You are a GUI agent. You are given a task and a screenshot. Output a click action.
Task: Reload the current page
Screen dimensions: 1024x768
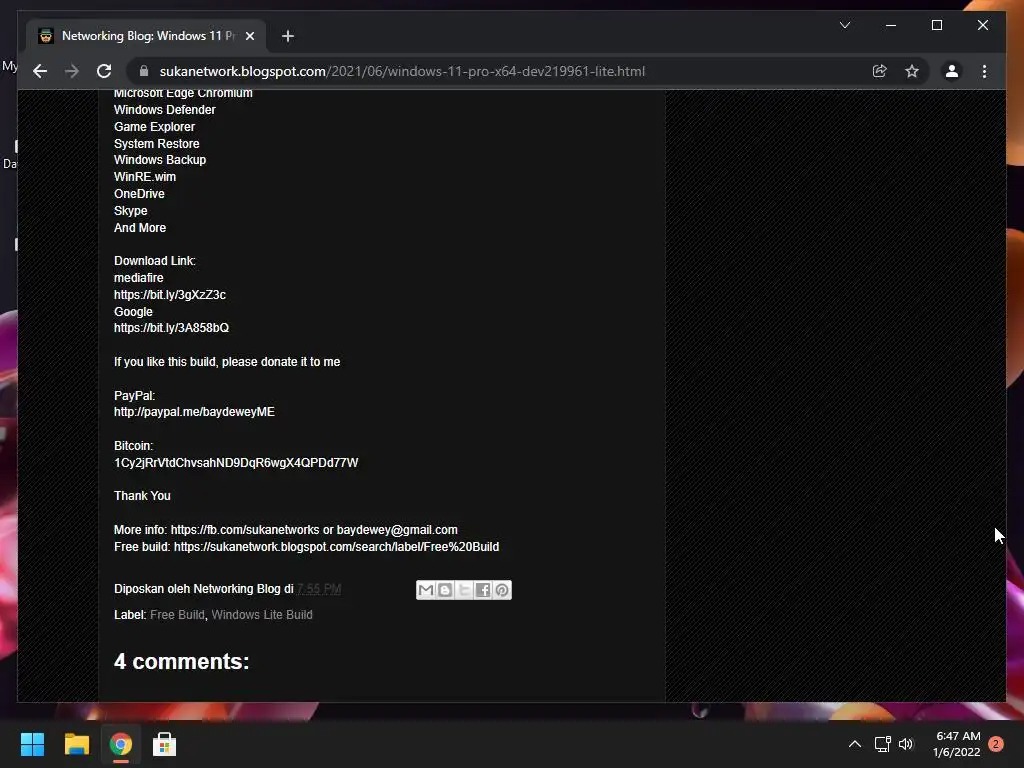point(104,71)
